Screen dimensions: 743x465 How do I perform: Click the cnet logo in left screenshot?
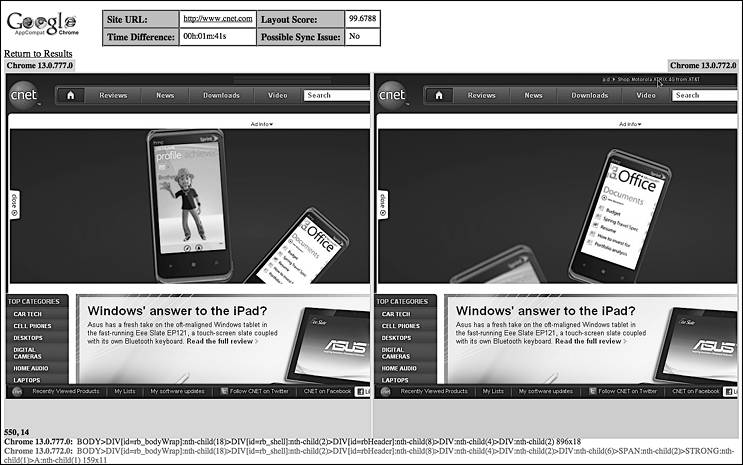(x=24, y=95)
